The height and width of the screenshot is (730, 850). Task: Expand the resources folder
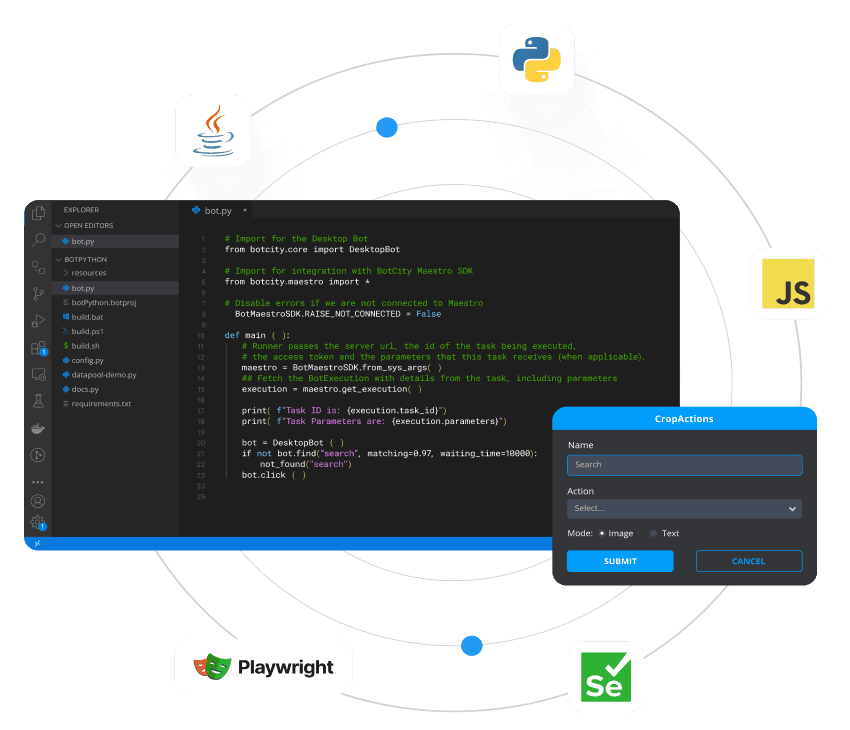88,273
